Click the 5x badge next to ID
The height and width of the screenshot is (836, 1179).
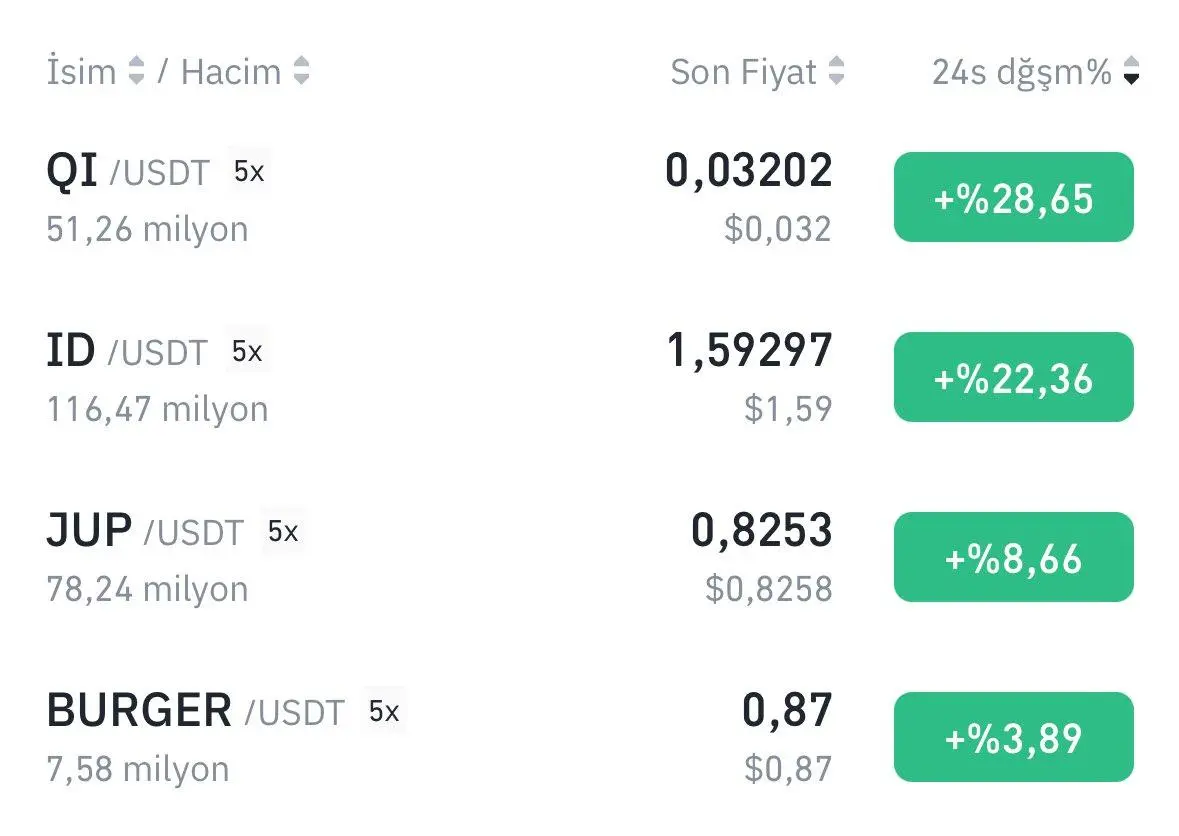[247, 351]
